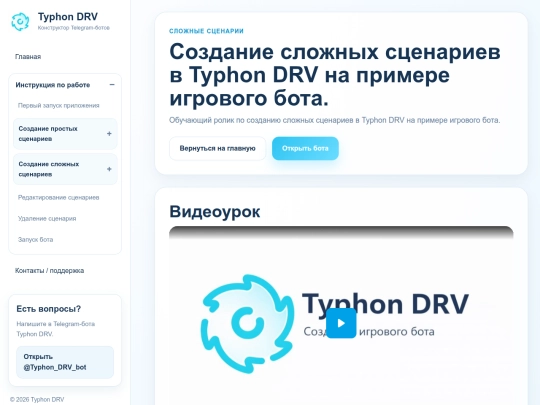Collapse the Инструкция по работе section
The height and width of the screenshot is (405, 540).
[112, 85]
